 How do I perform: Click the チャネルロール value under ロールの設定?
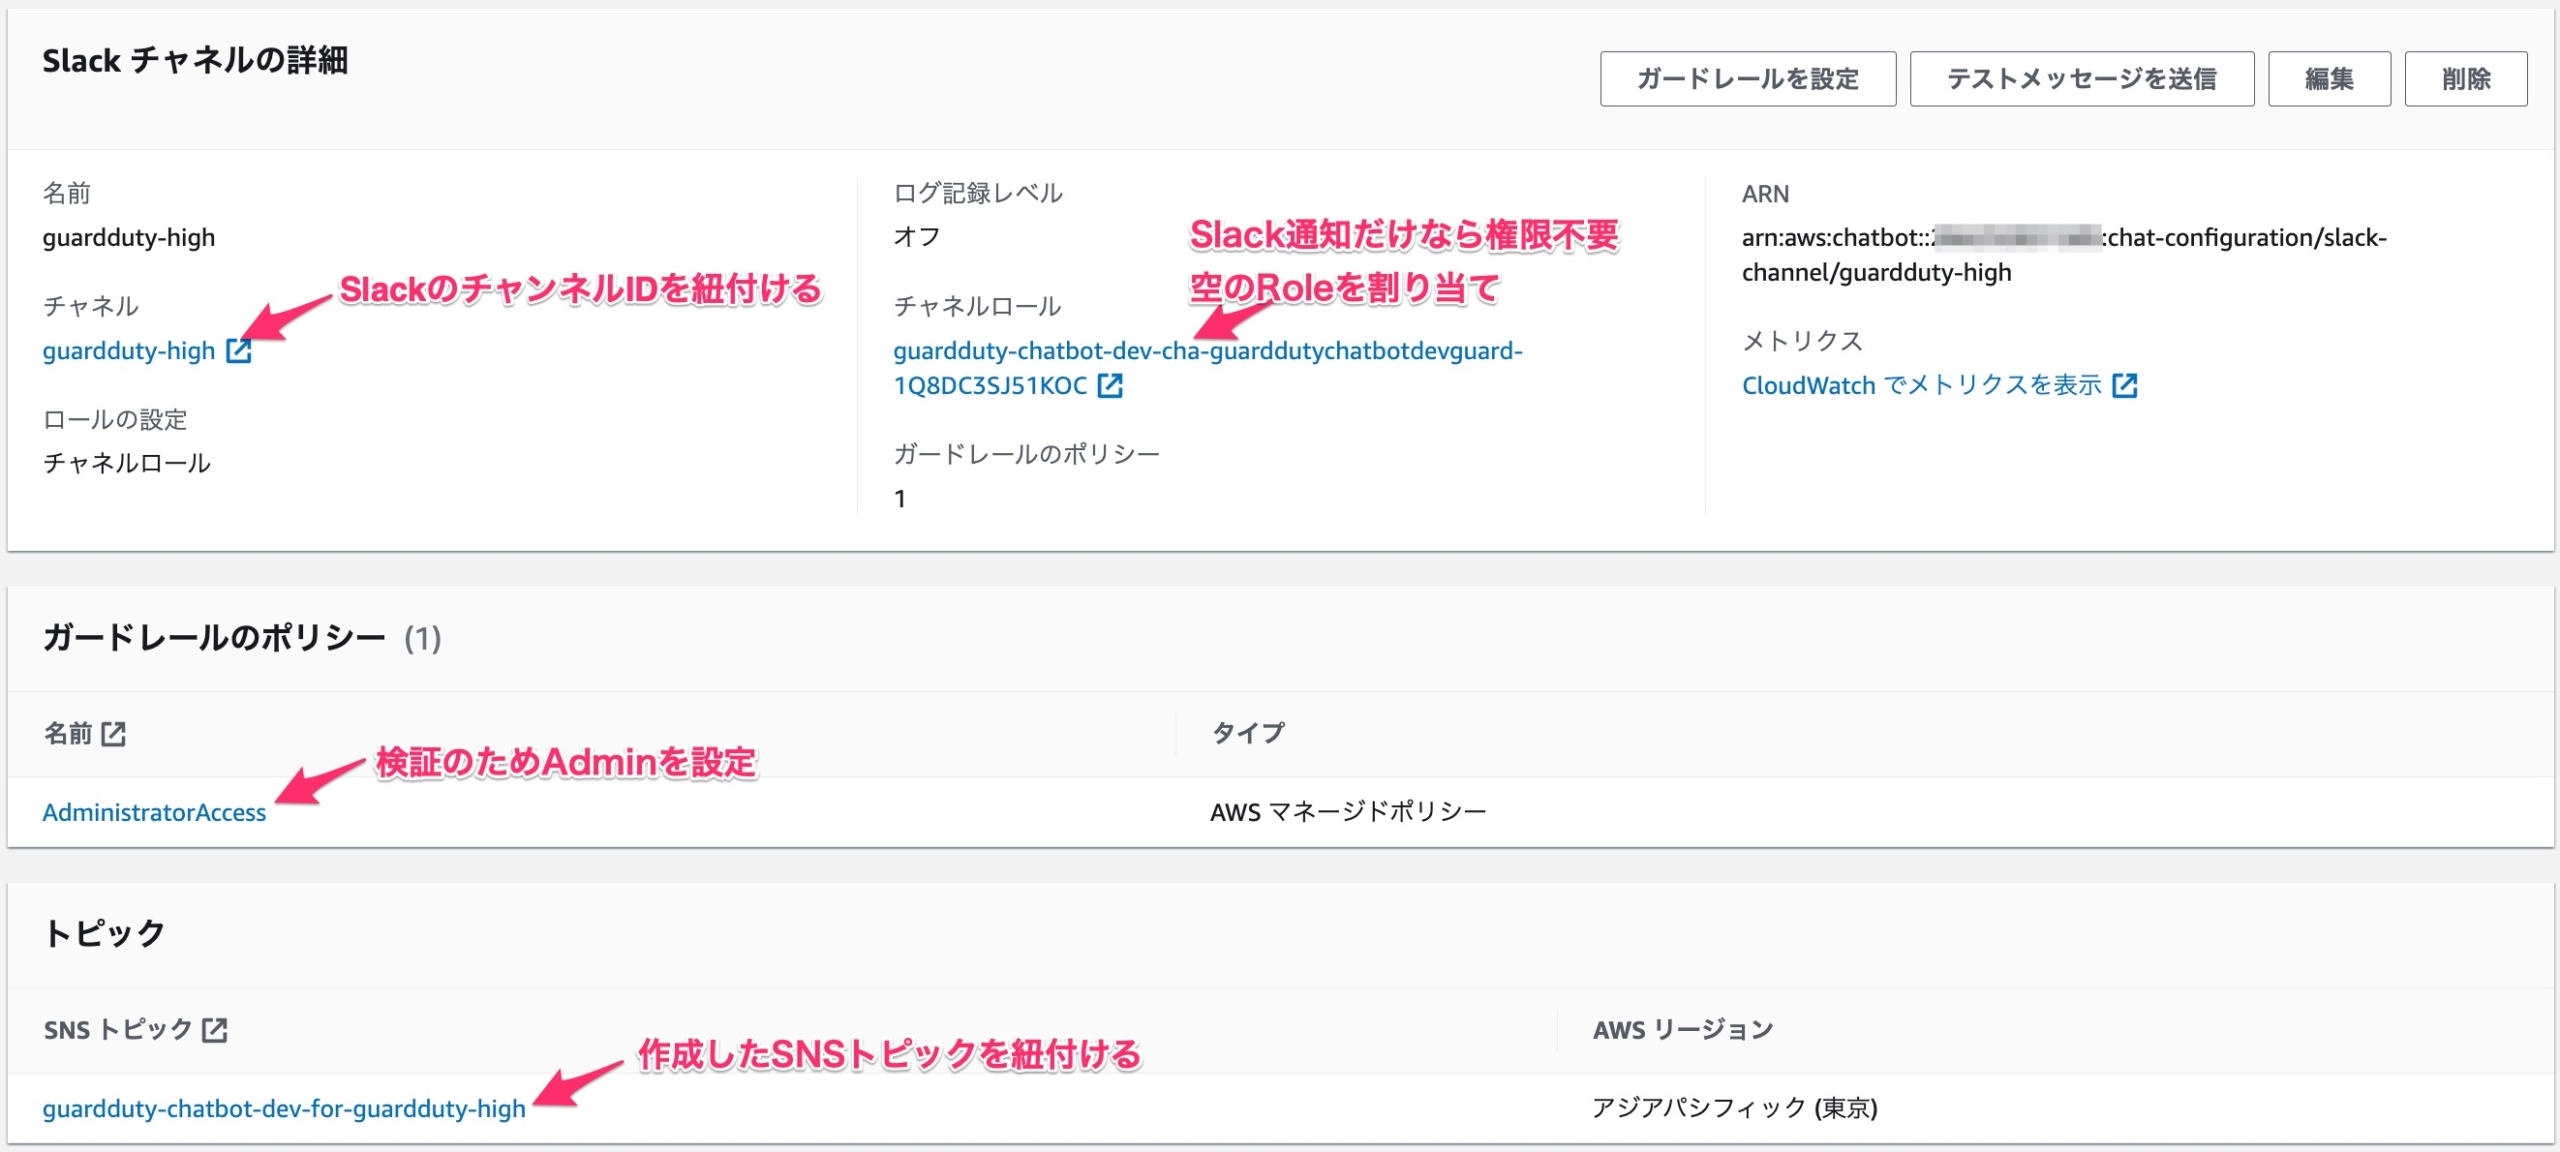click(x=127, y=463)
